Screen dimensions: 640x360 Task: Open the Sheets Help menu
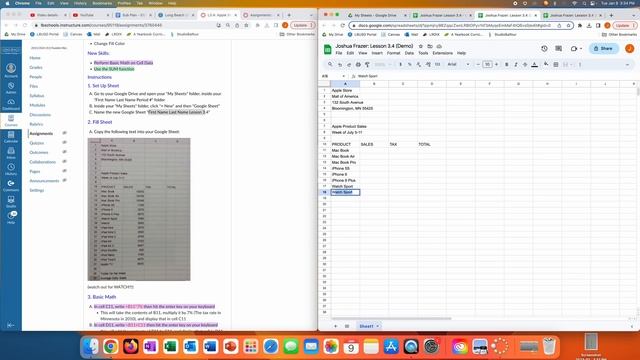[x=461, y=53]
